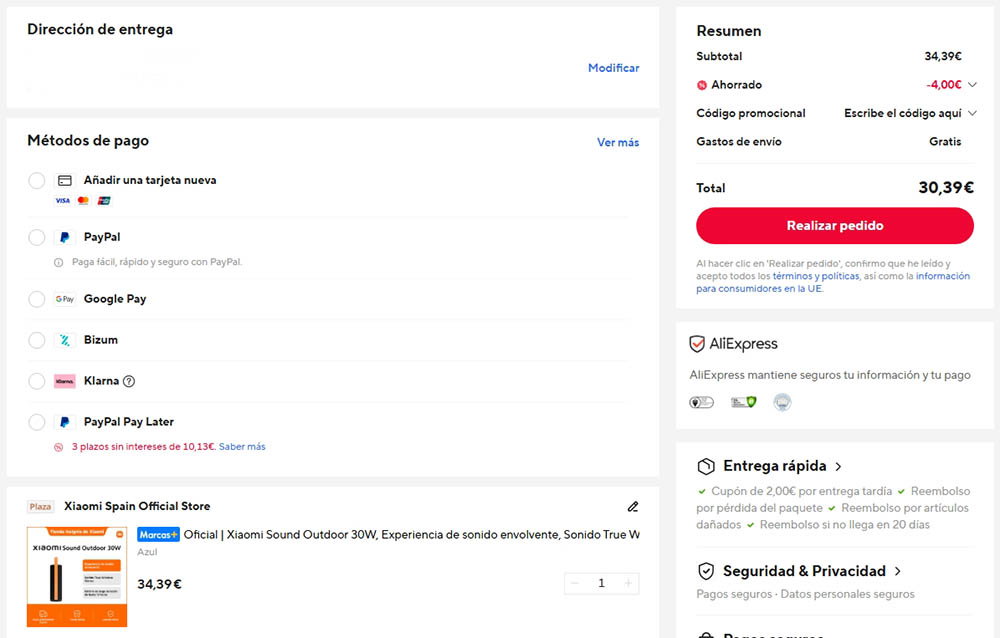Click the credit card icon

[x=64, y=181]
